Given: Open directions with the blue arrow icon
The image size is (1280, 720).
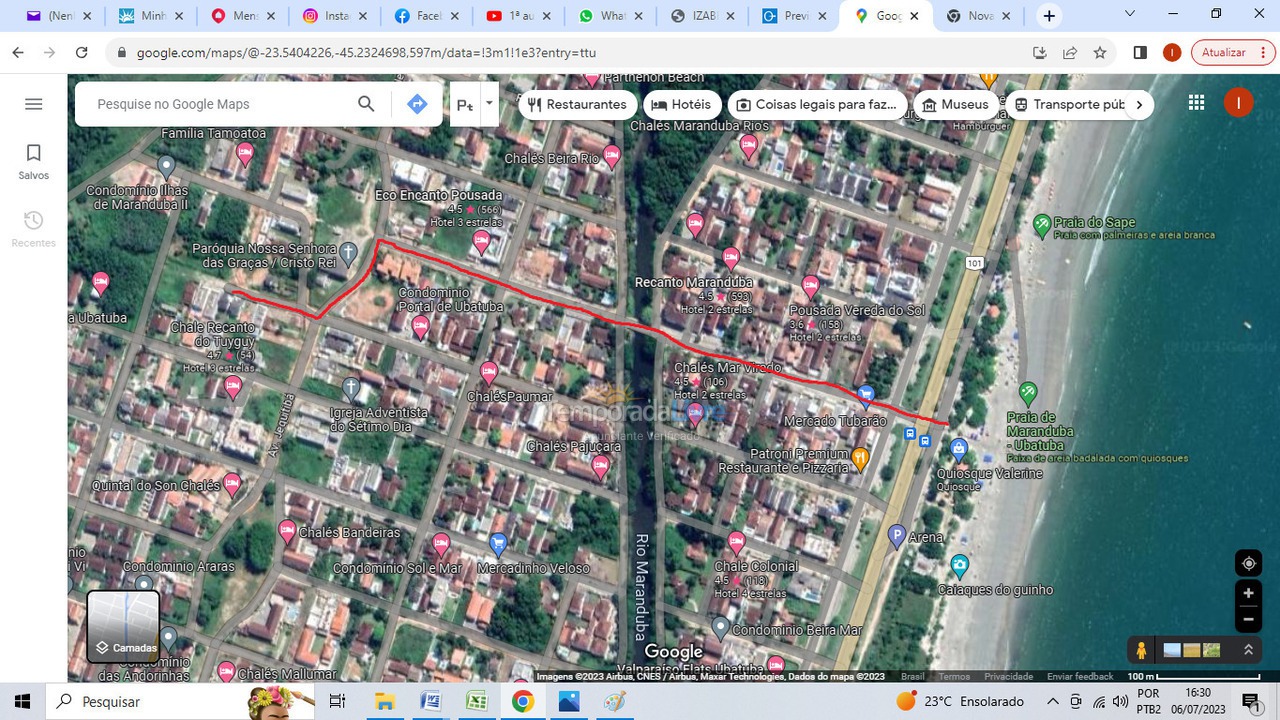Looking at the screenshot, I should [x=417, y=104].
